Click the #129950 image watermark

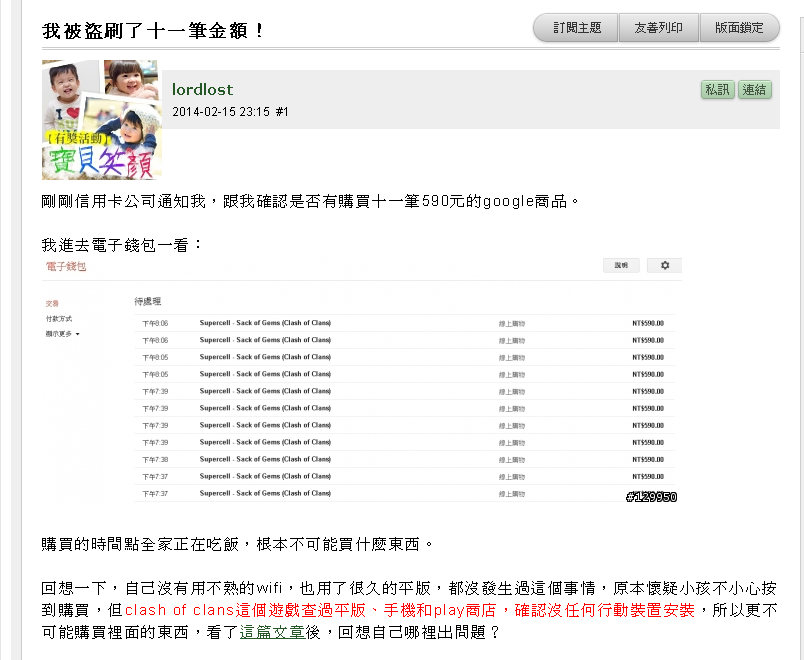coord(651,496)
